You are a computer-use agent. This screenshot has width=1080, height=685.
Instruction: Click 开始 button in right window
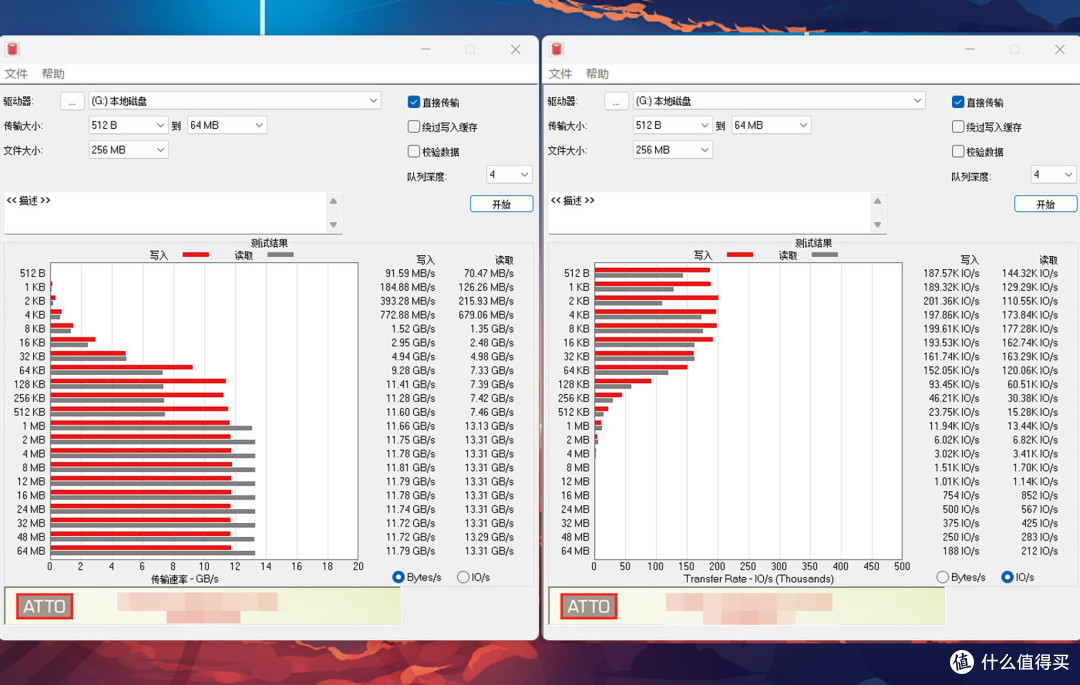tap(1046, 204)
